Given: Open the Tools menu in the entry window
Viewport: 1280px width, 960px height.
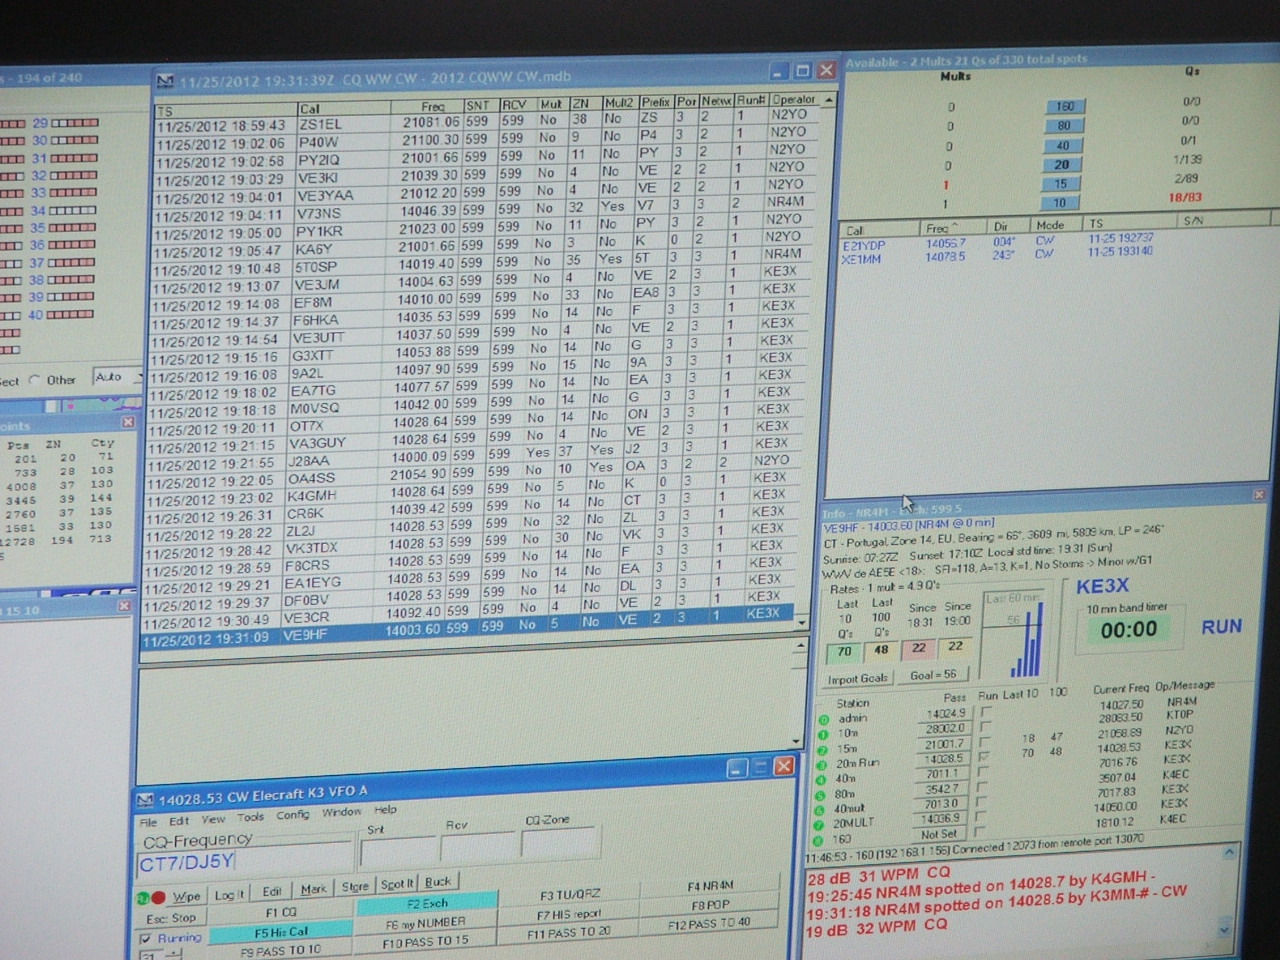Looking at the screenshot, I should (250, 816).
